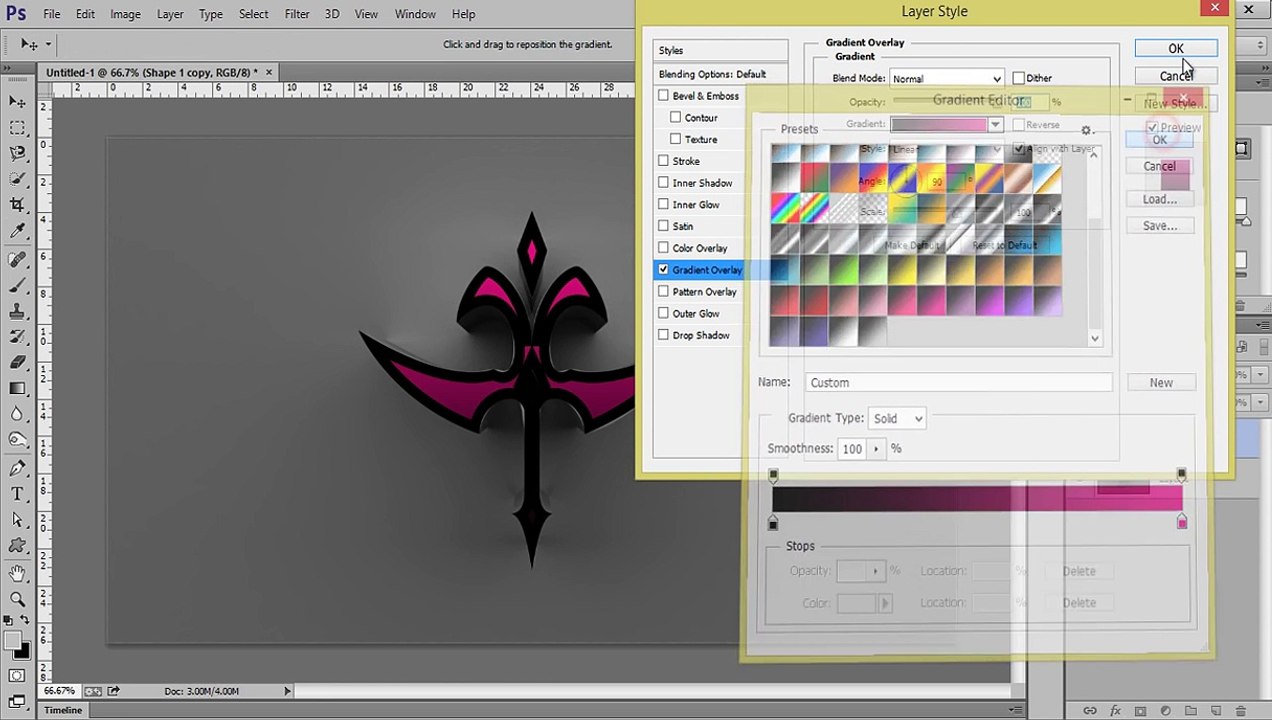This screenshot has width=1272, height=720.
Task: Select the Quick Selection tool
Action: tap(18, 179)
